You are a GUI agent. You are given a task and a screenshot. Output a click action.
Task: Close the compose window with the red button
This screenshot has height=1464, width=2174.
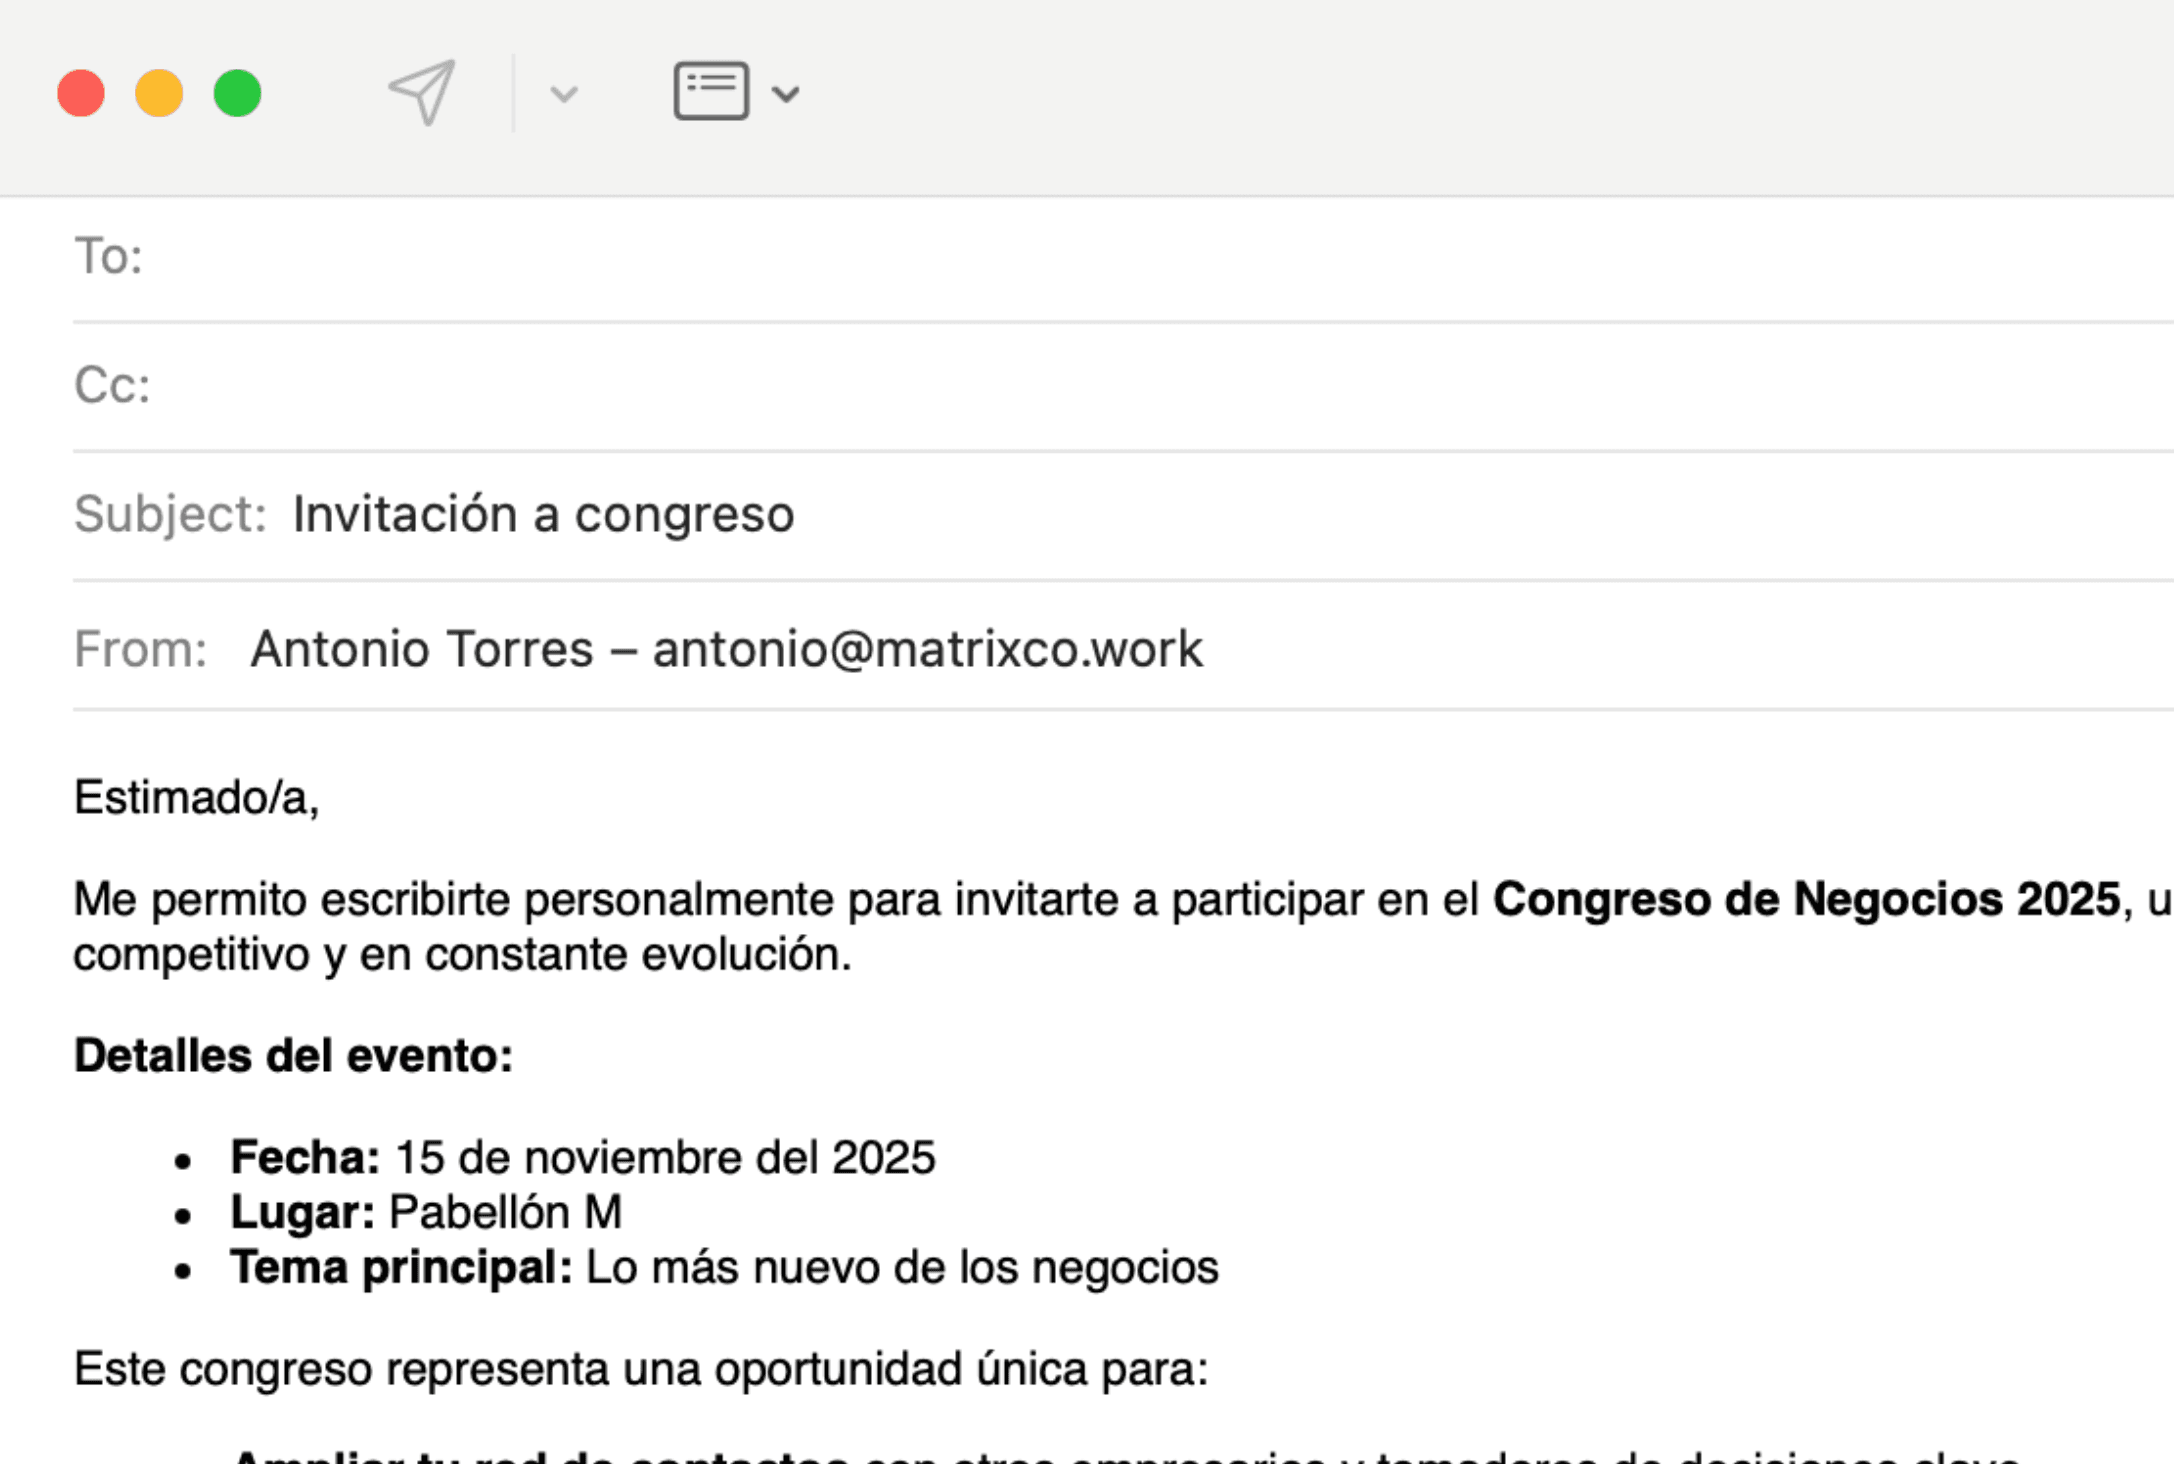(81, 93)
